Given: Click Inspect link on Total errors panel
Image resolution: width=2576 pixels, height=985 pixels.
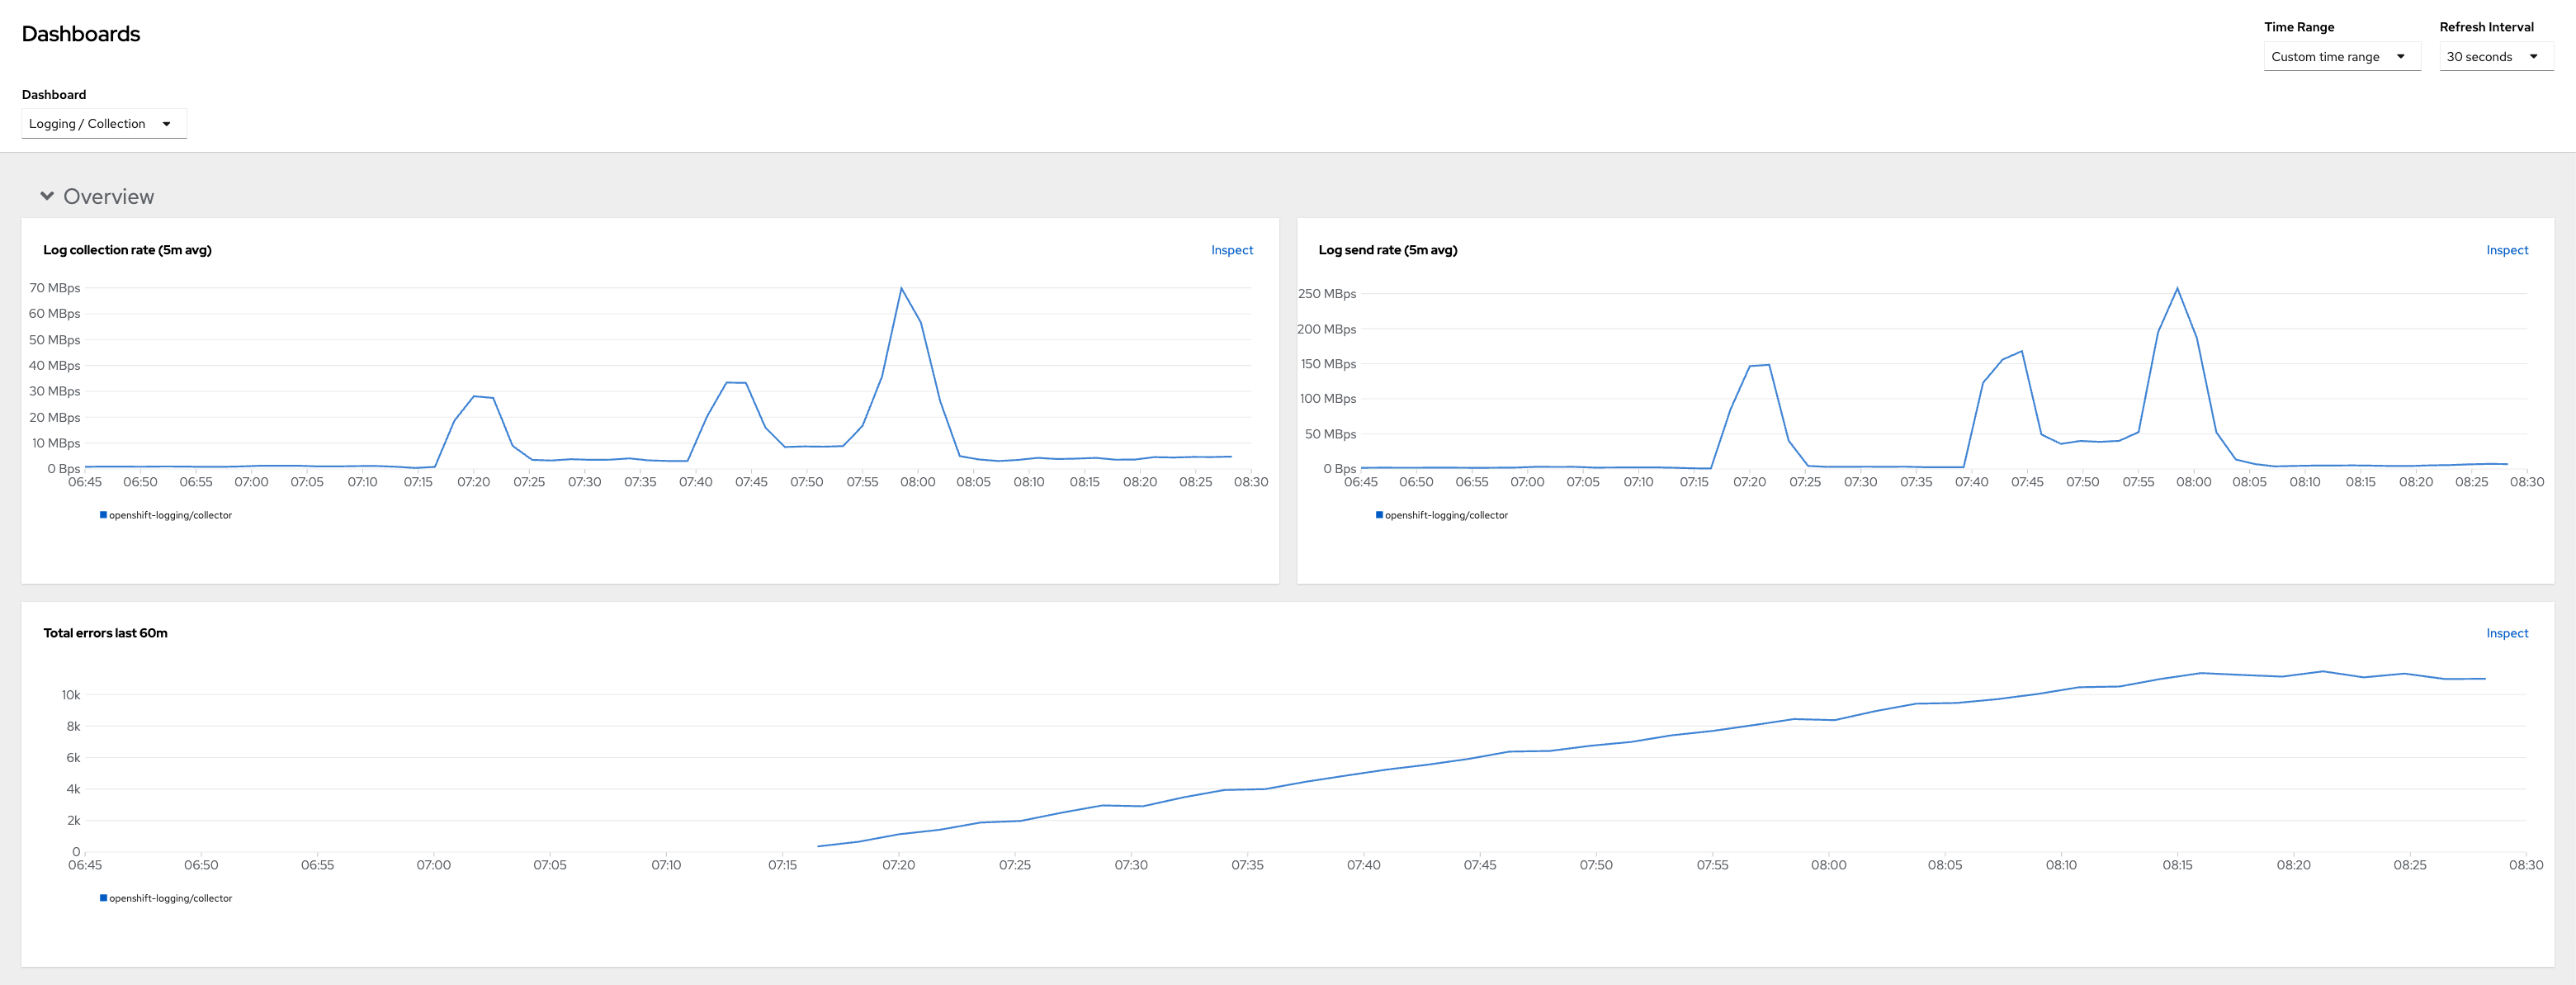Looking at the screenshot, I should 2506,633.
